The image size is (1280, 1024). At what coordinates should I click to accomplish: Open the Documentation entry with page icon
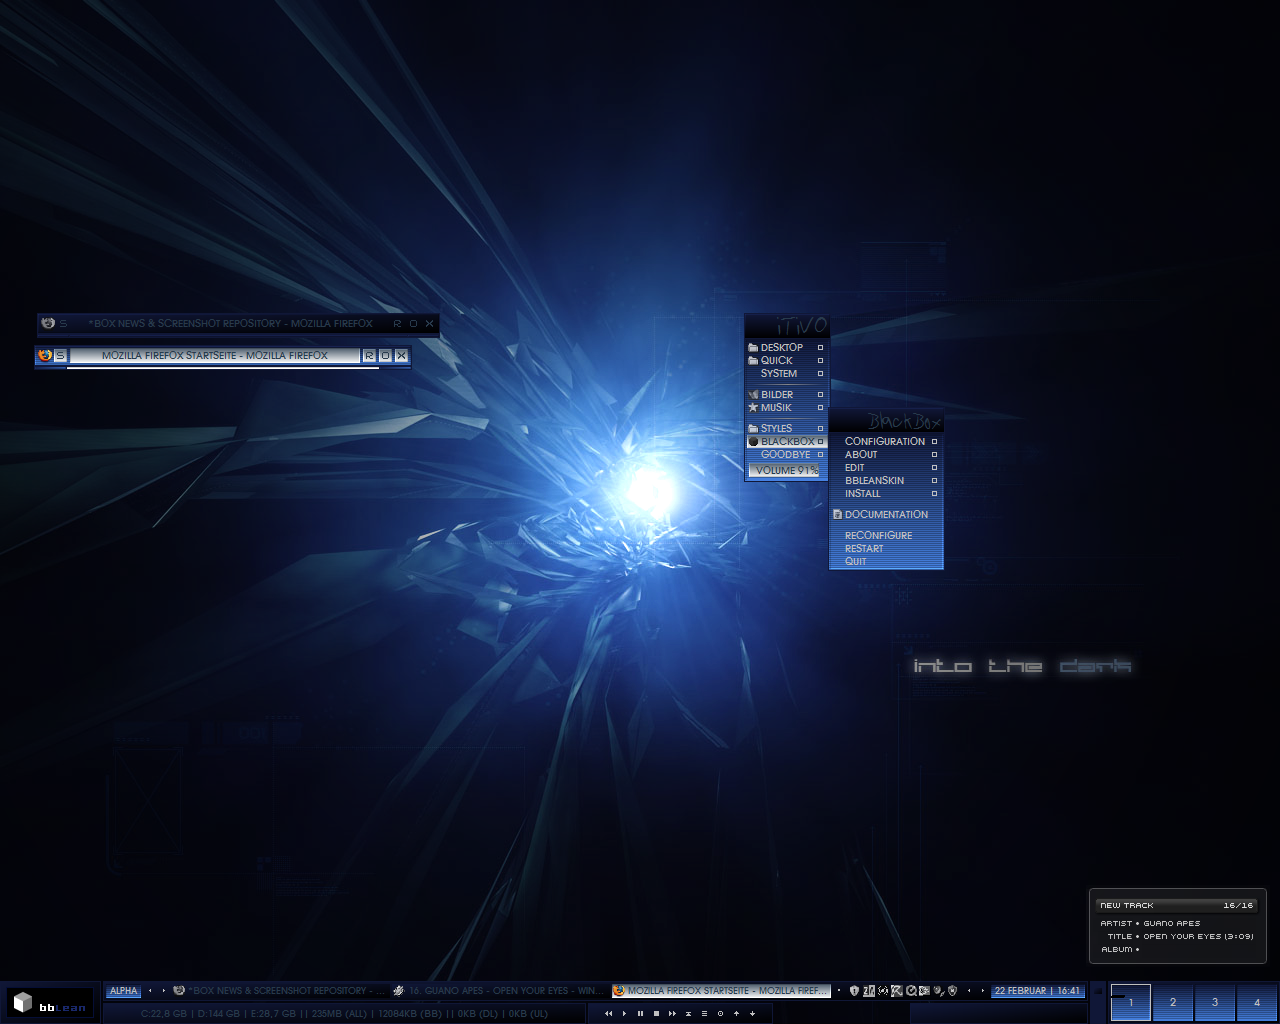coord(885,514)
